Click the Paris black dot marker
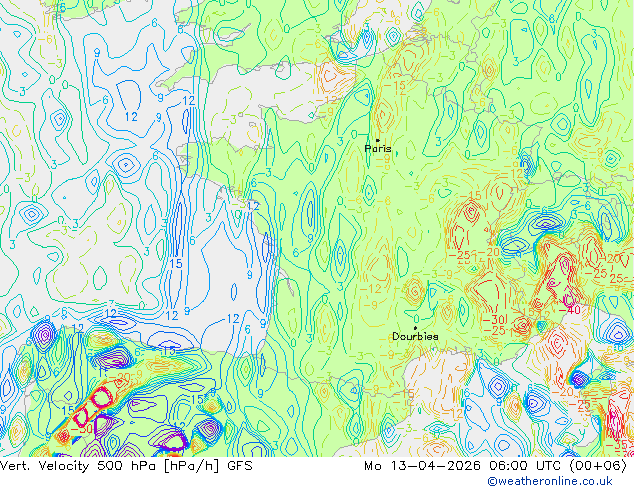The height and width of the screenshot is (490, 634). tap(378, 140)
